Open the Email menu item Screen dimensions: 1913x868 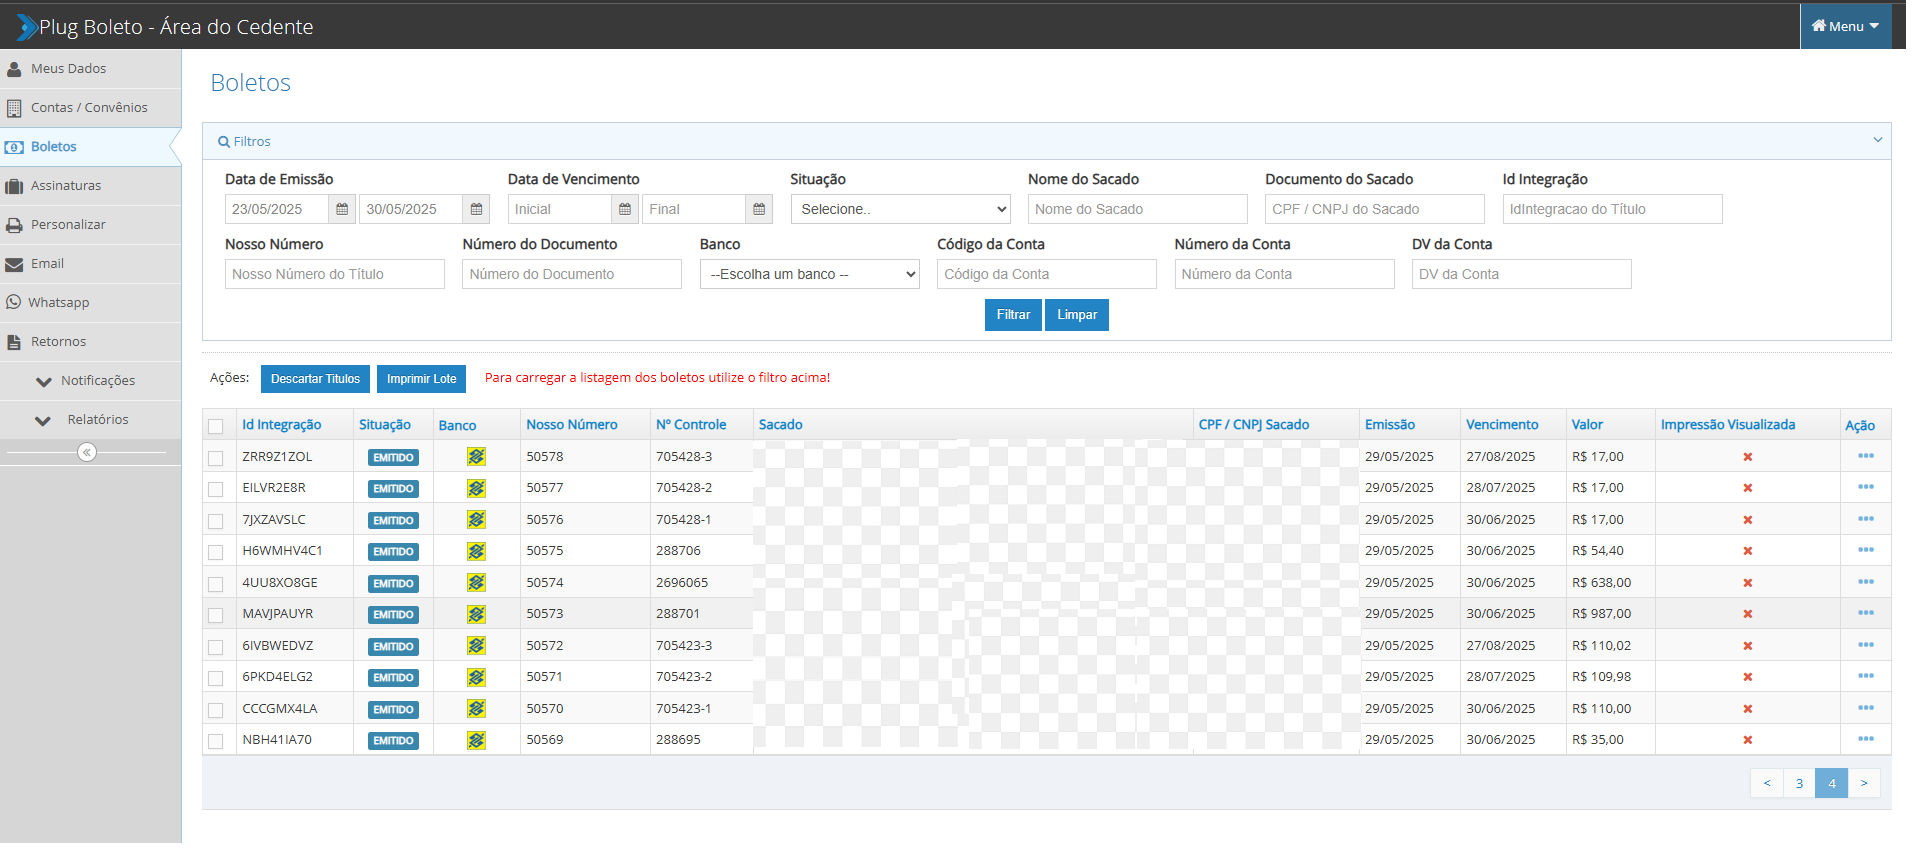[90, 264]
